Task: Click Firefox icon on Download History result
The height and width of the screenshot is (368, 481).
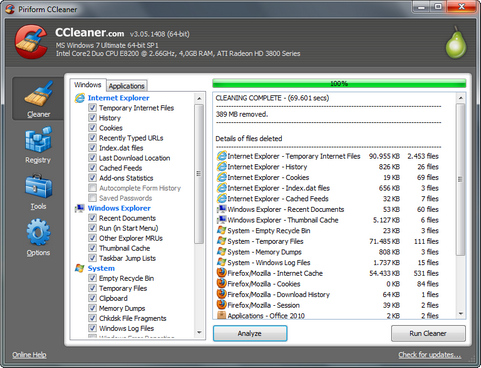Action: 221,294
